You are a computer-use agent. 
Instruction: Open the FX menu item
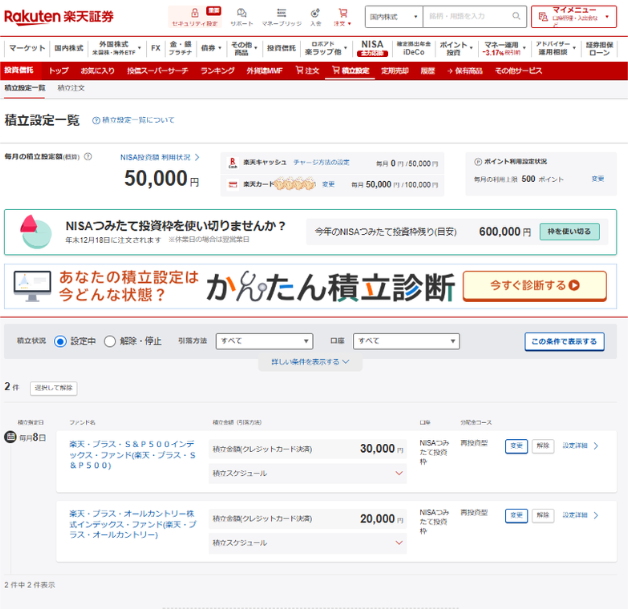[156, 48]
